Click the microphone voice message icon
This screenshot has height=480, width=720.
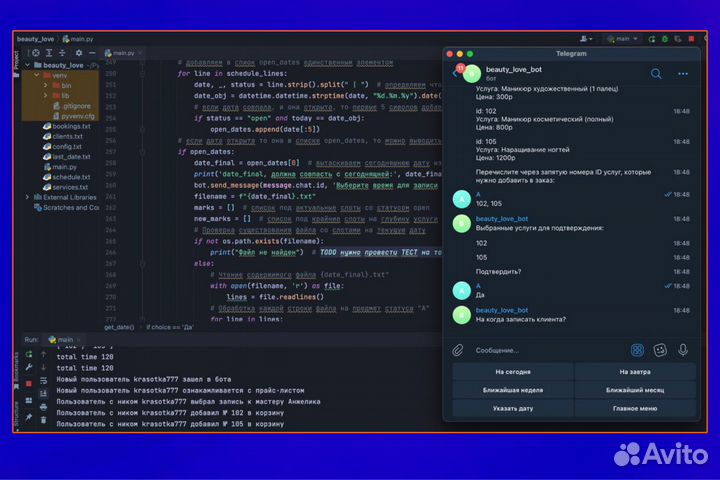click(683, 350)
